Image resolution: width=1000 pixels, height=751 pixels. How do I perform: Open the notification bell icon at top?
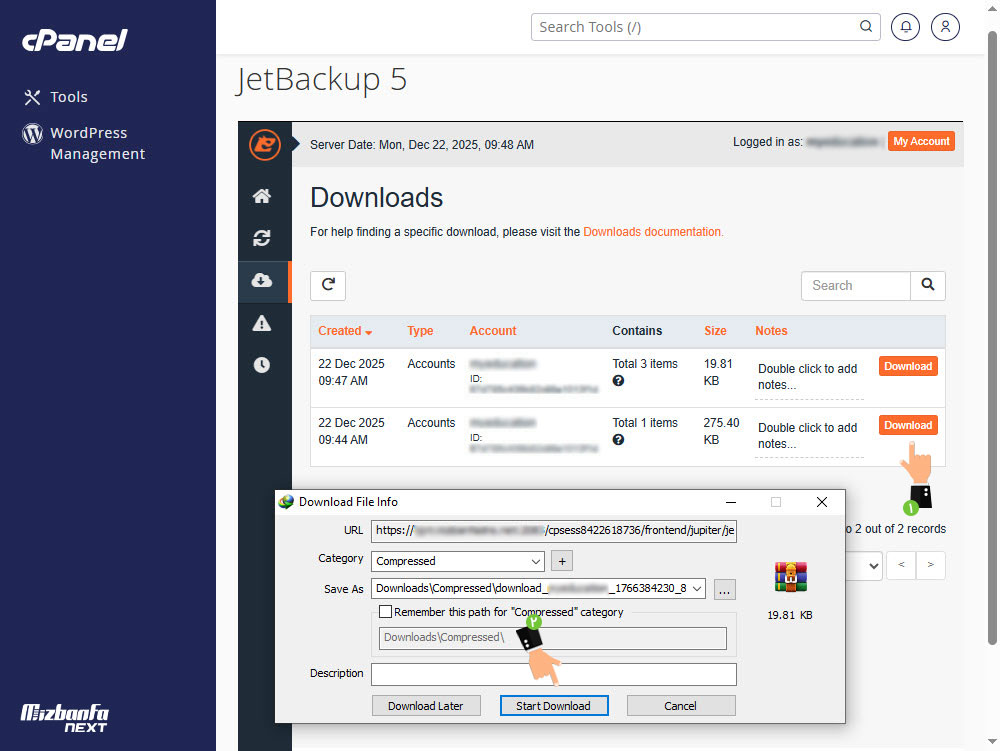click(x=905, y=27)
